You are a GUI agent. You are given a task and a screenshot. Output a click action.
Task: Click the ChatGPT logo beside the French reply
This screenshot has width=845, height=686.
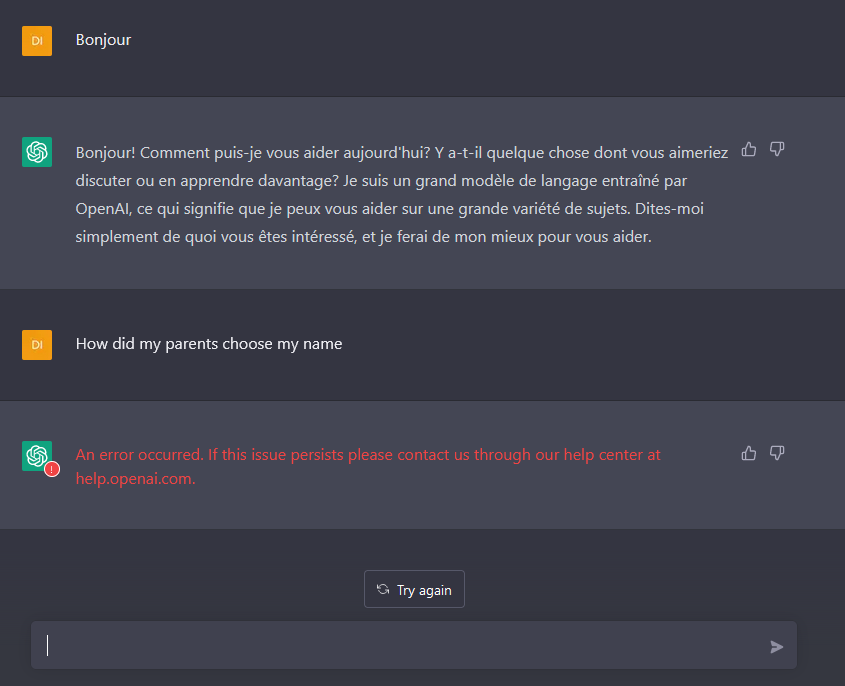37,152
